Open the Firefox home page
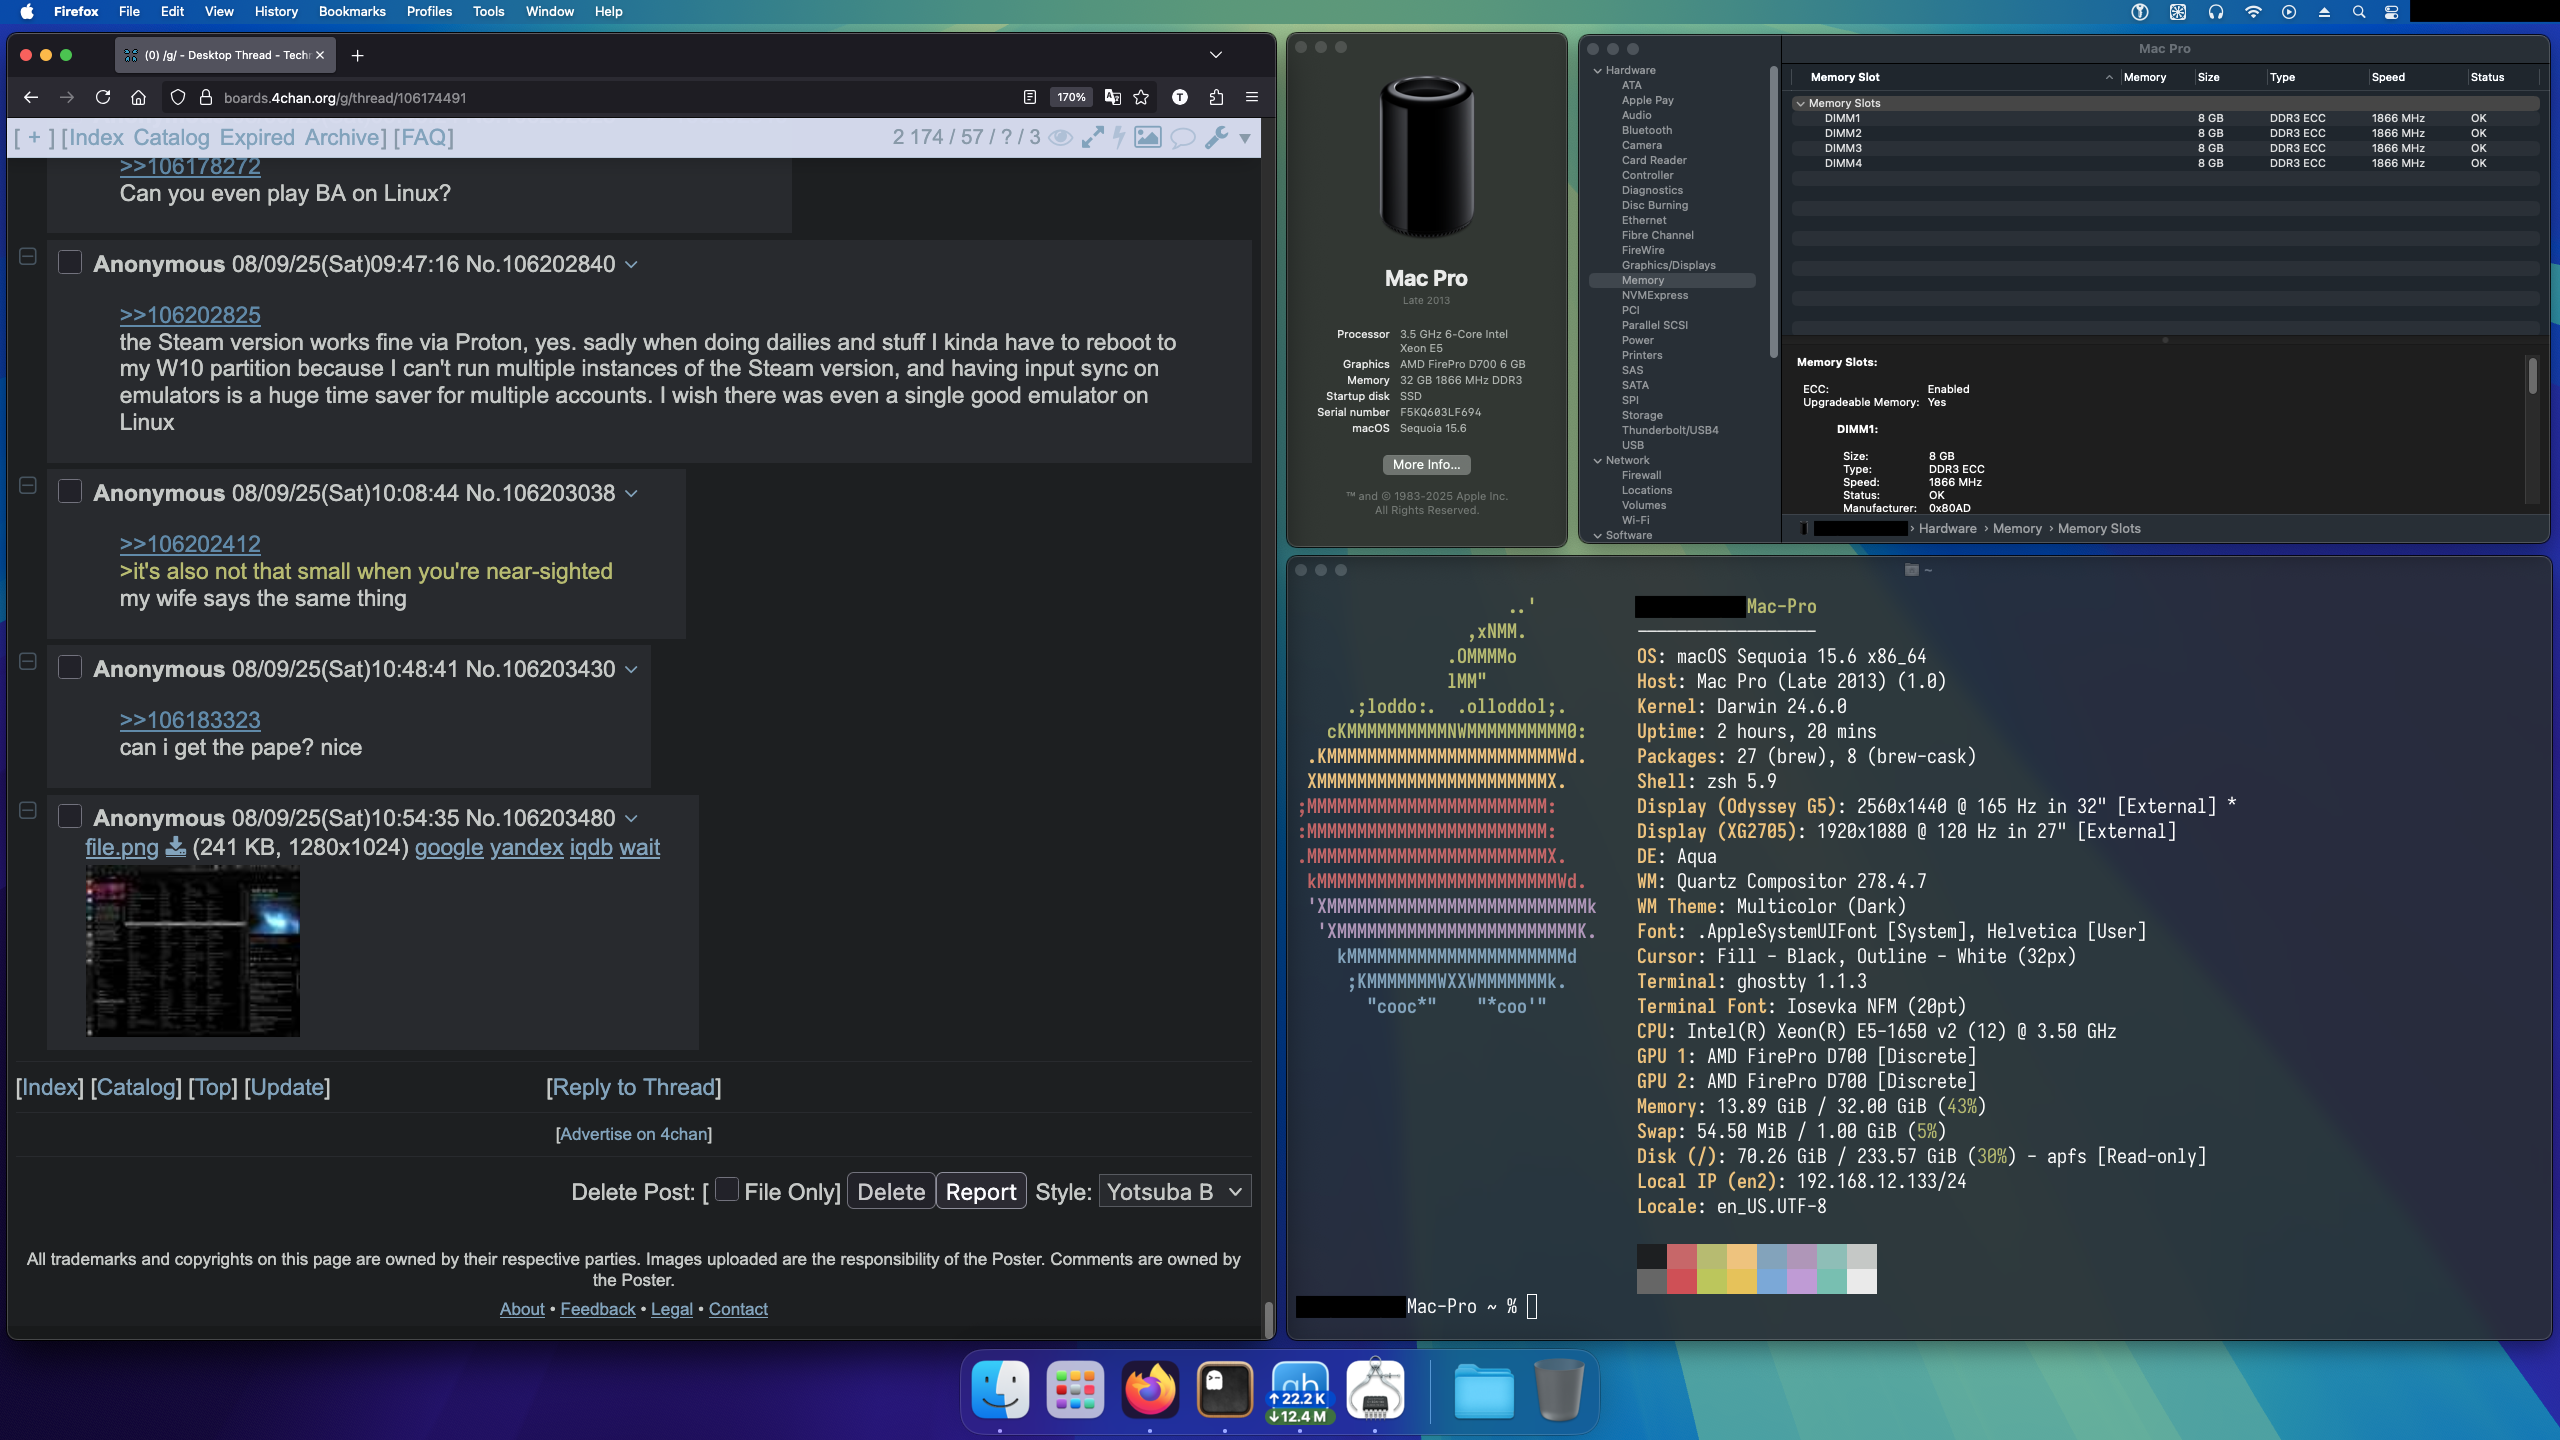2560x1440 pixels. coord(139,97)
